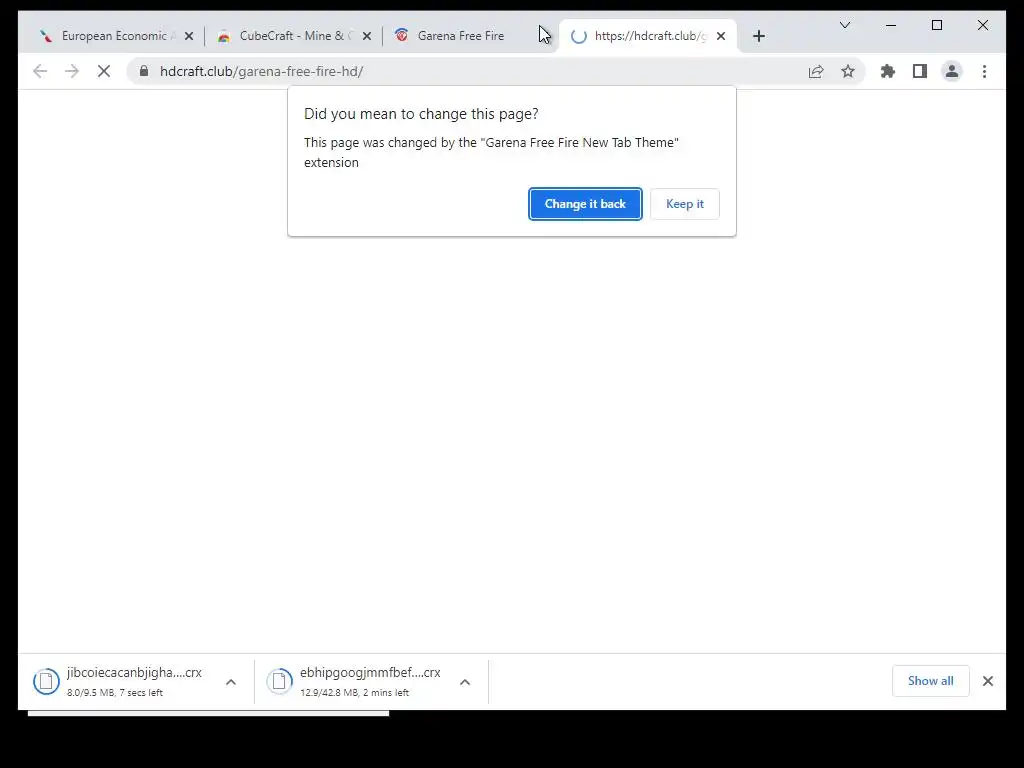Expand options for ebhipgoogjmmfbef crx download

click(465, 682)
